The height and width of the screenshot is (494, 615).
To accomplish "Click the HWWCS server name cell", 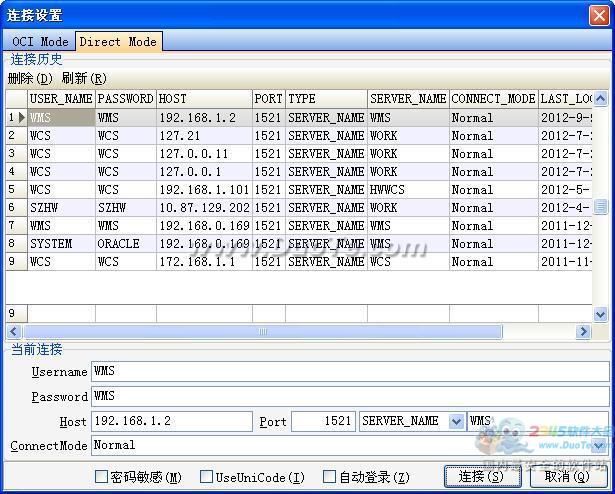I will coord(408,190).
